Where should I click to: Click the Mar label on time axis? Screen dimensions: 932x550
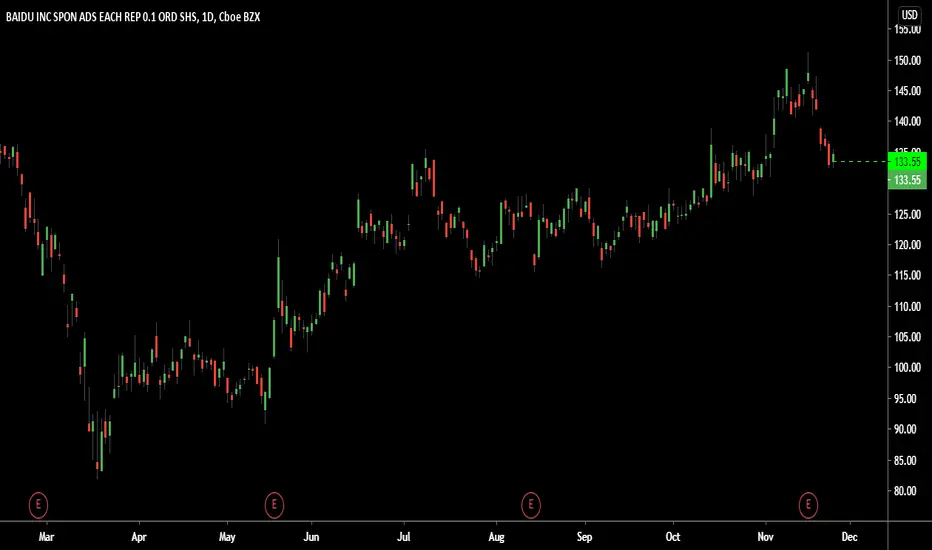pos(46,537)
